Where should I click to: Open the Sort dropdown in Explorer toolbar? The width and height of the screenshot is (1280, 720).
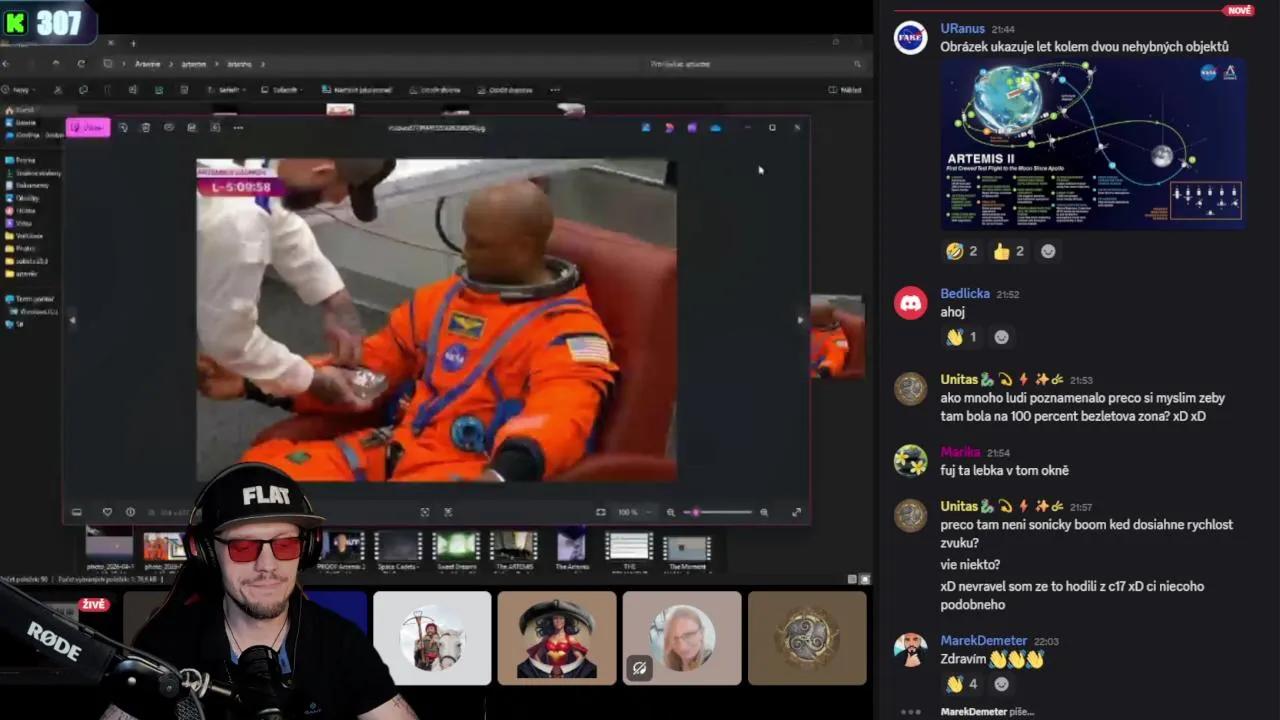pos(227,90)
